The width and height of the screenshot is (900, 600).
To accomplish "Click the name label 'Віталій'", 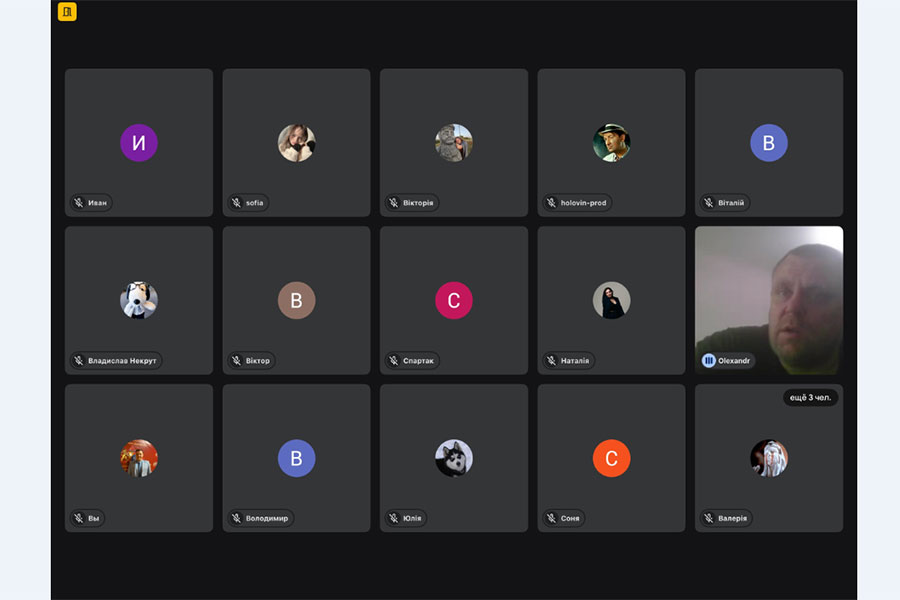I will [731, 203].
